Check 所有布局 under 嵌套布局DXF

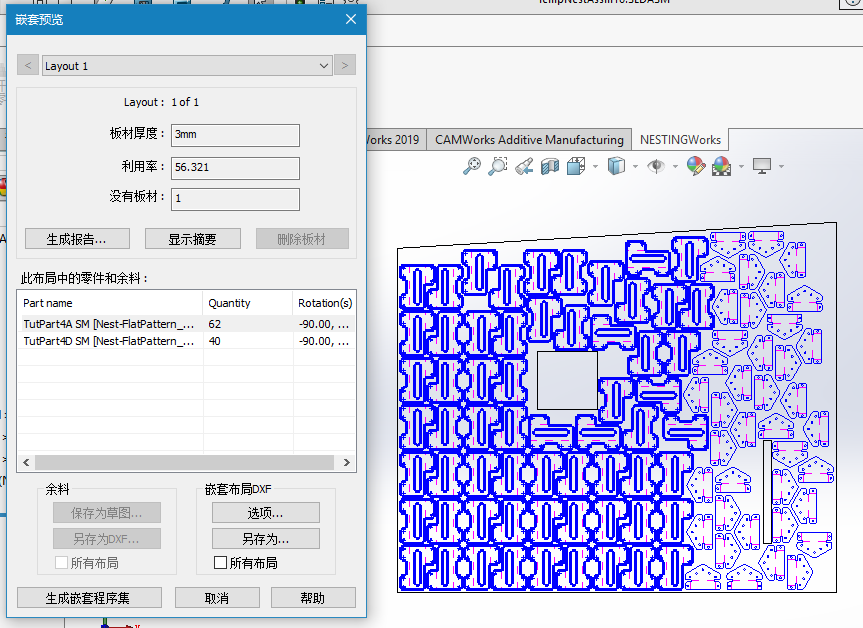coord(220,563)
